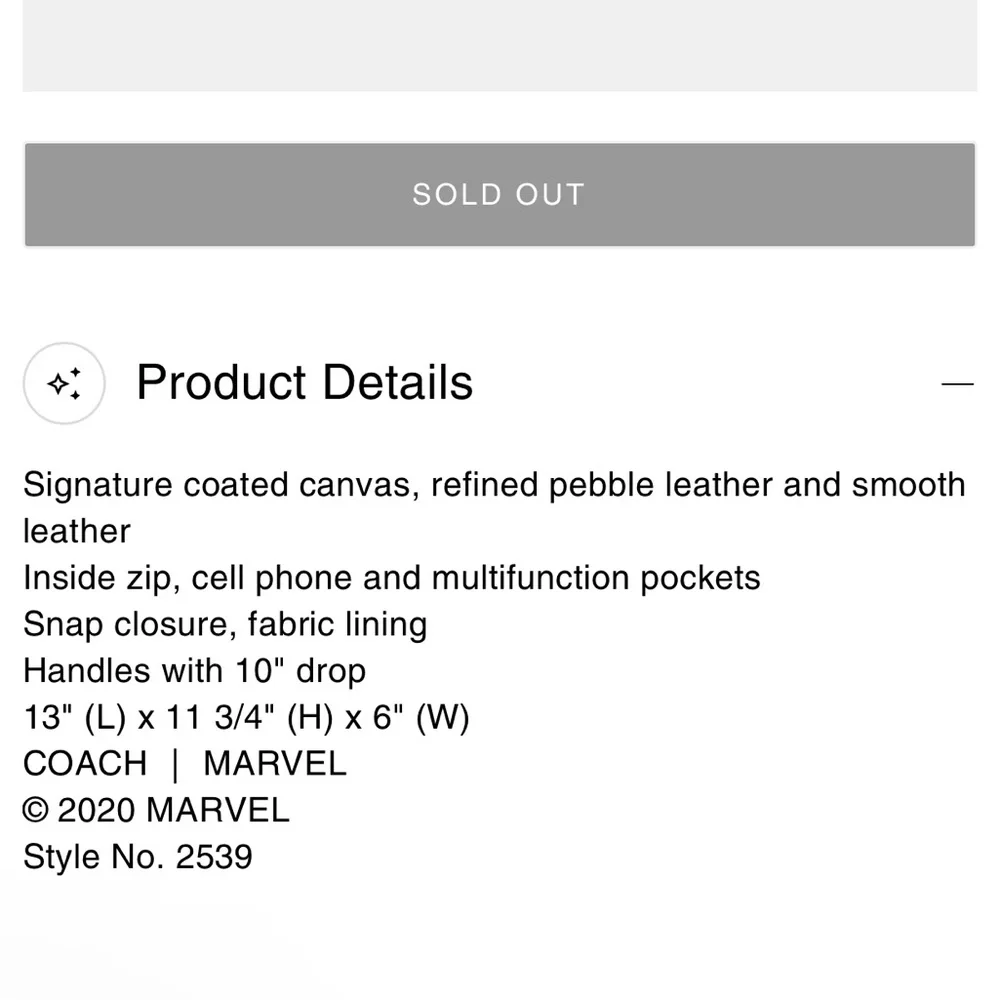The image size is (1000, 1000).
Task: Click the Product Details heading
Action: pos(304,383)
